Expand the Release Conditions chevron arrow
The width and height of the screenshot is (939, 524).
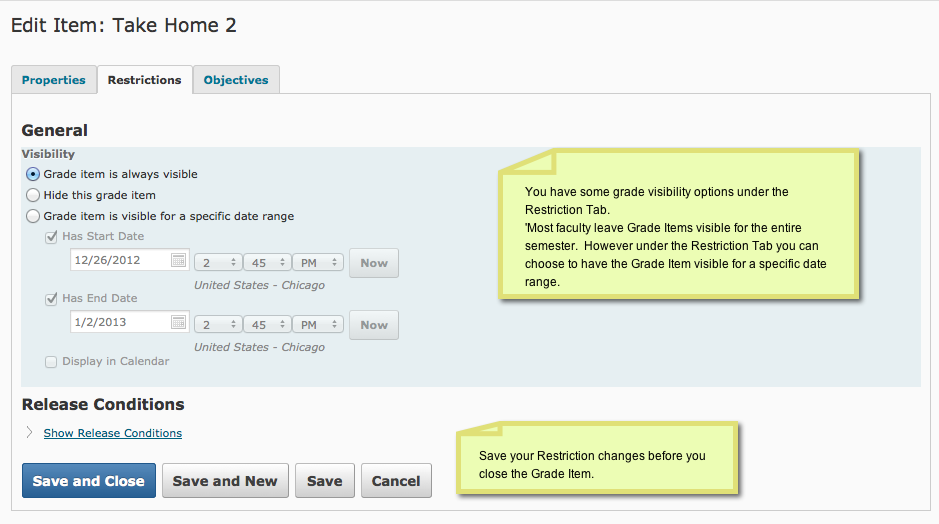tap(28, 433)
